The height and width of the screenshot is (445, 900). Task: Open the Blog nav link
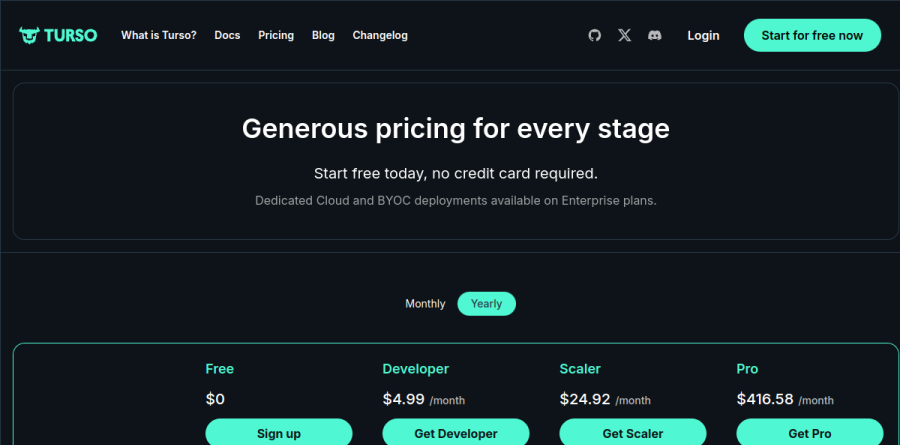[323, 35]
